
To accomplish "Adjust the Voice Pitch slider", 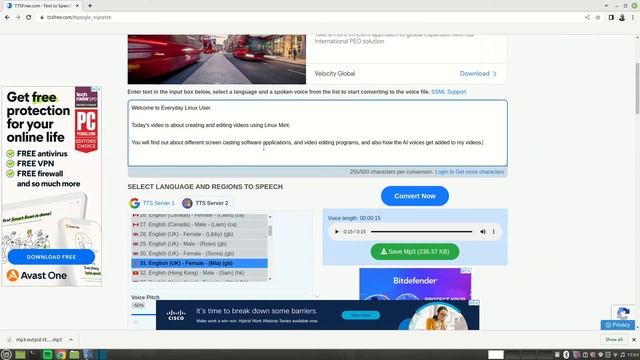I will click(x=144, y=314).
